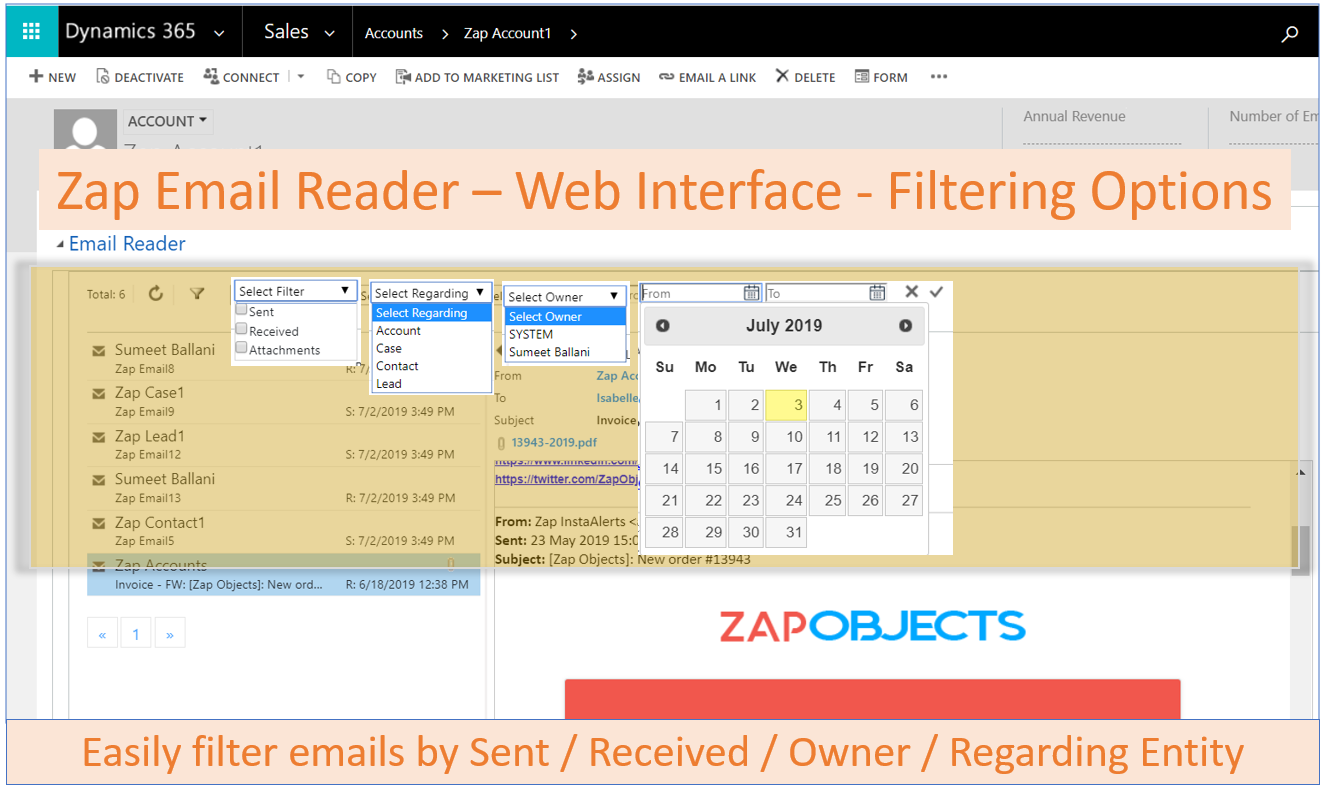The image size is (1324, 787).
Task: Check the Attachments filter checkbox
Action: [241, 348]
